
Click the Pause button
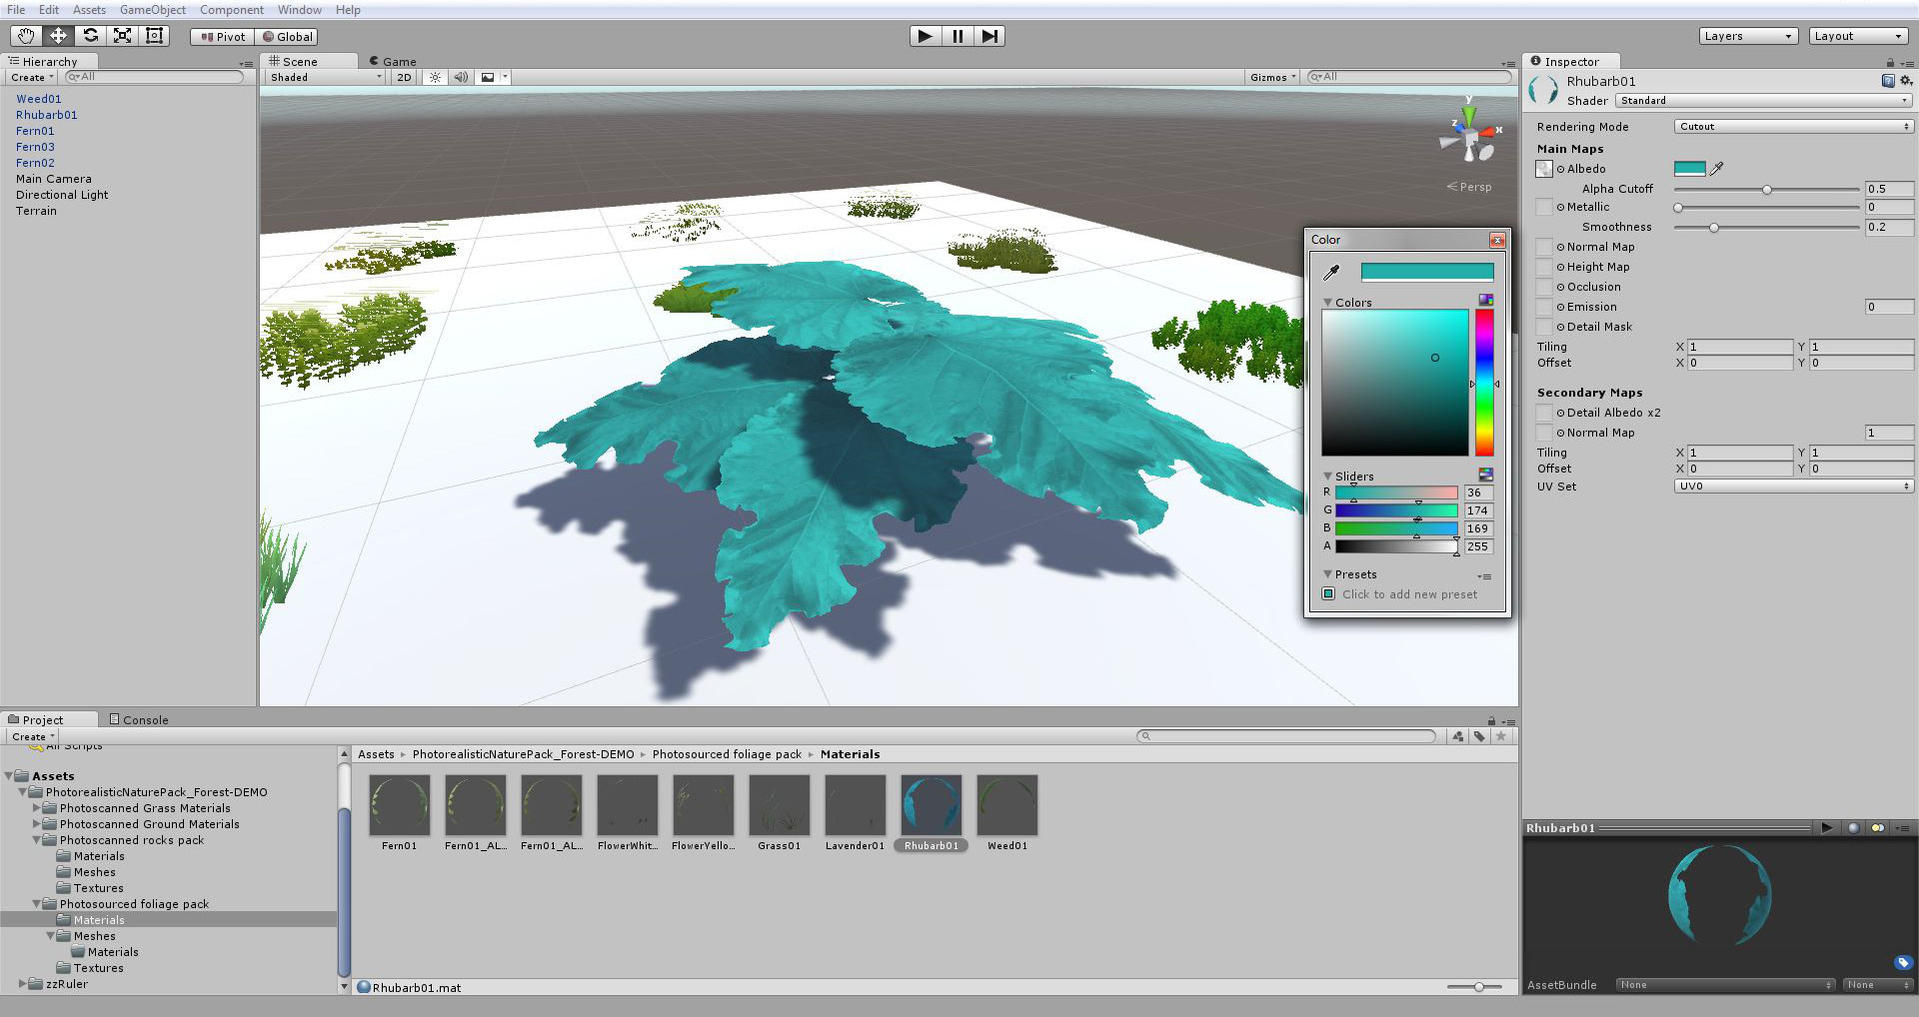pyautogui.click(x=957, y=36)
